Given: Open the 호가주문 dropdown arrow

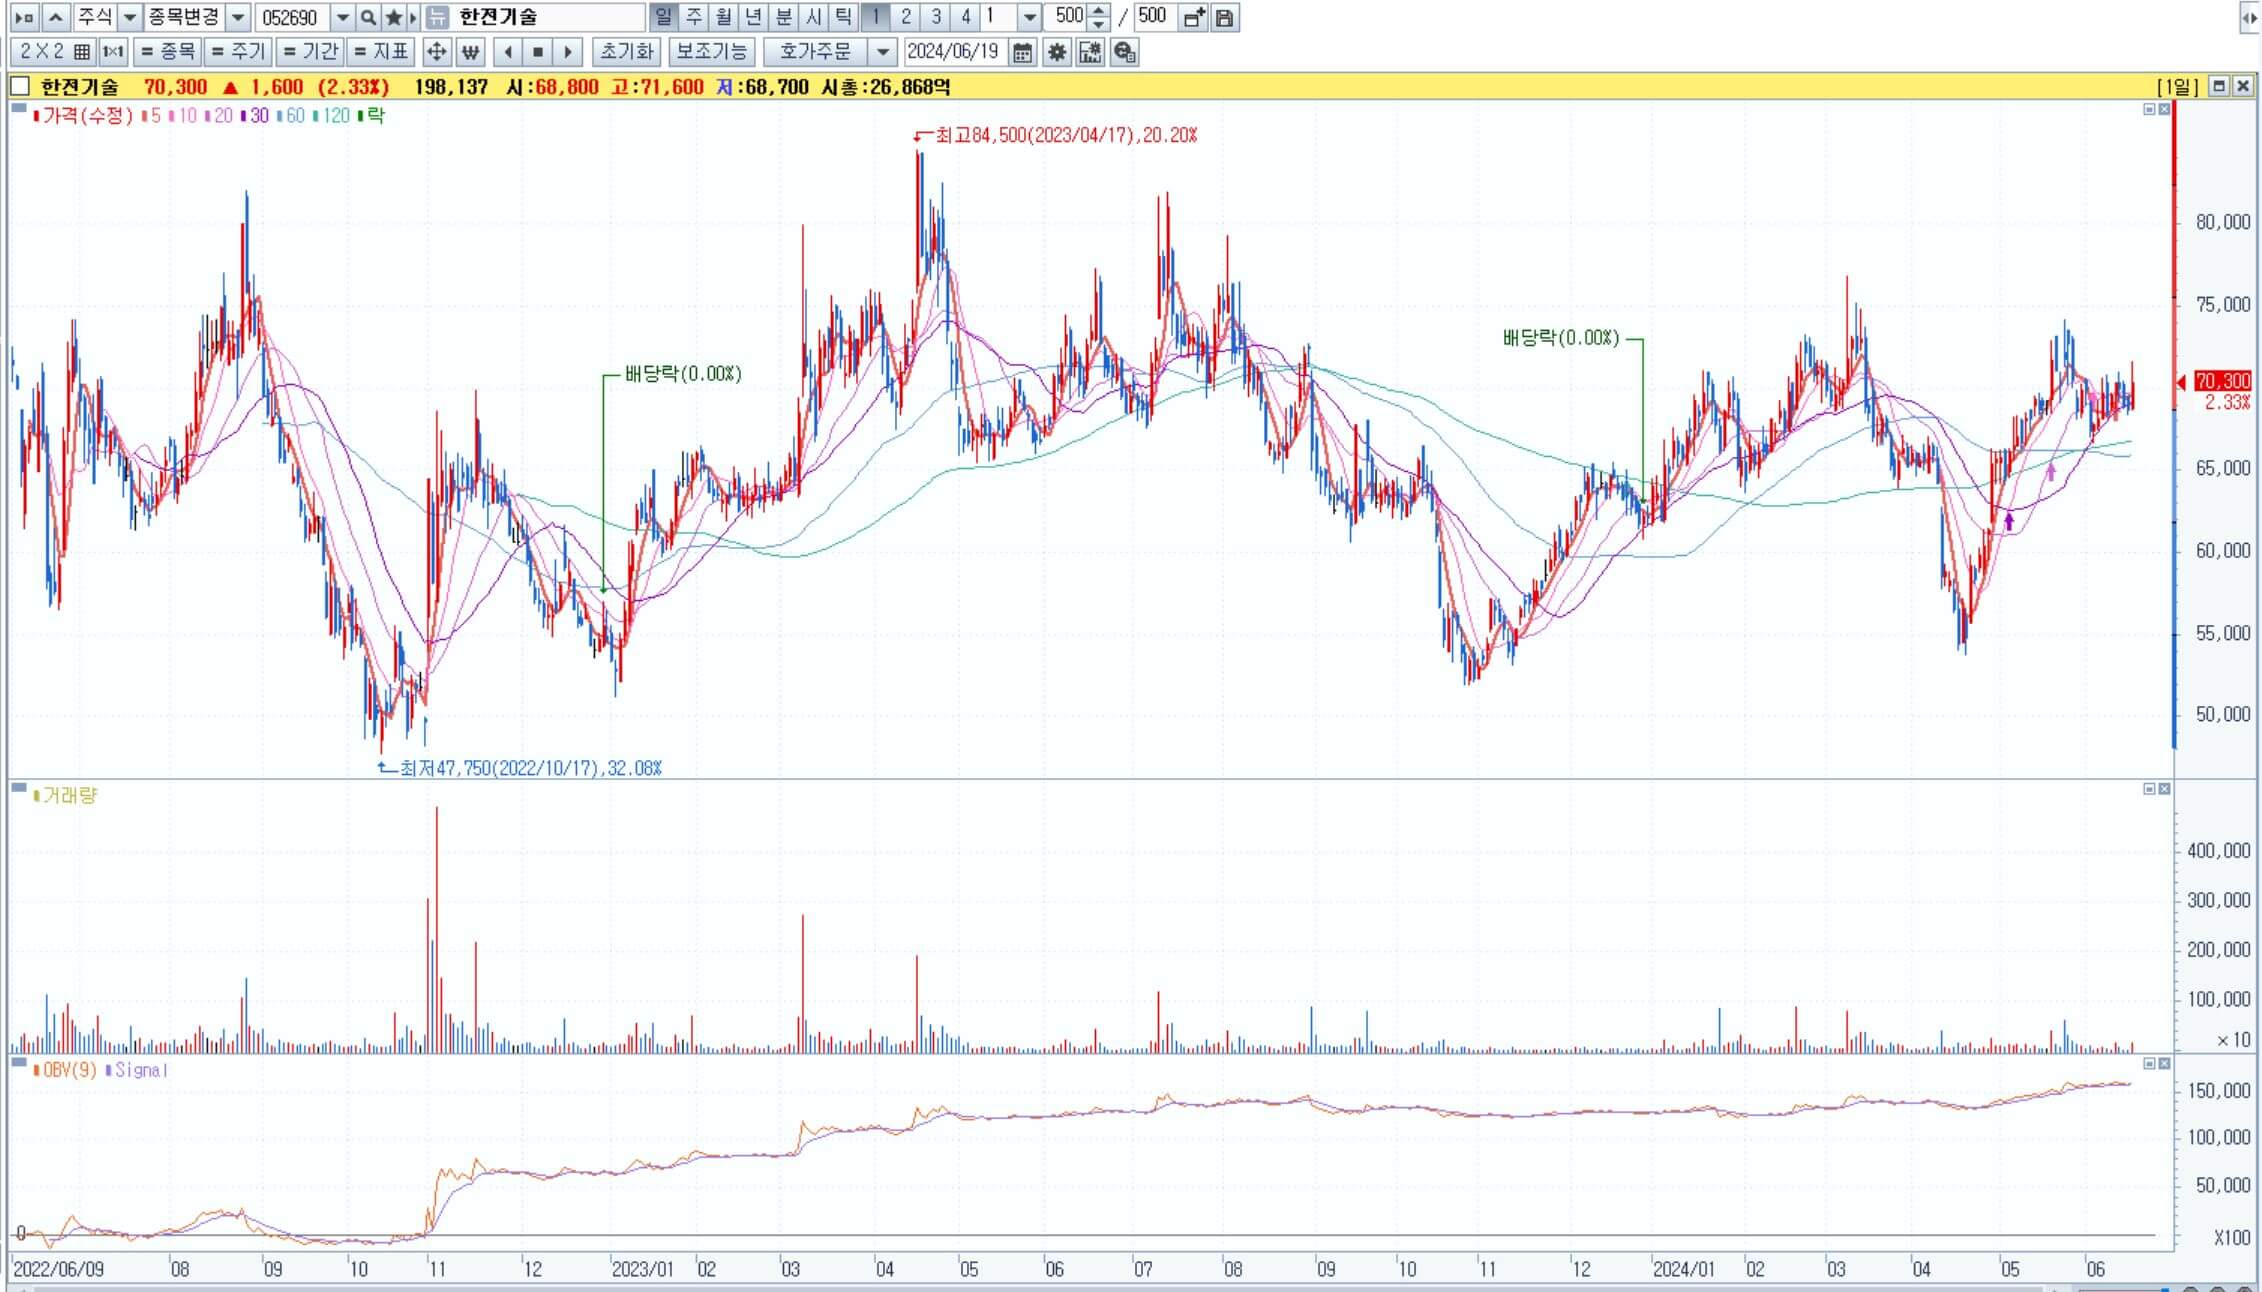Looking at the screenshot, I should coord(882,52).
